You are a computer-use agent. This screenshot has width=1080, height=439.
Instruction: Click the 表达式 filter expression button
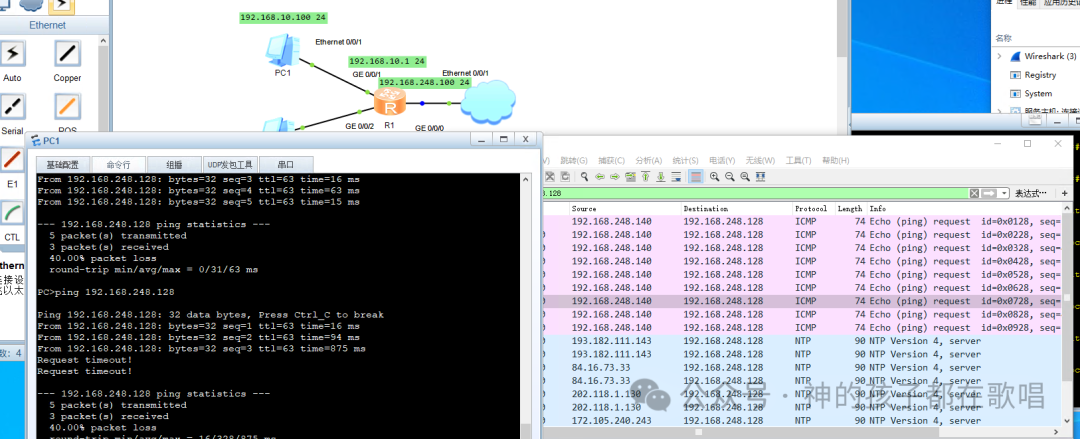coord(1030,194)
